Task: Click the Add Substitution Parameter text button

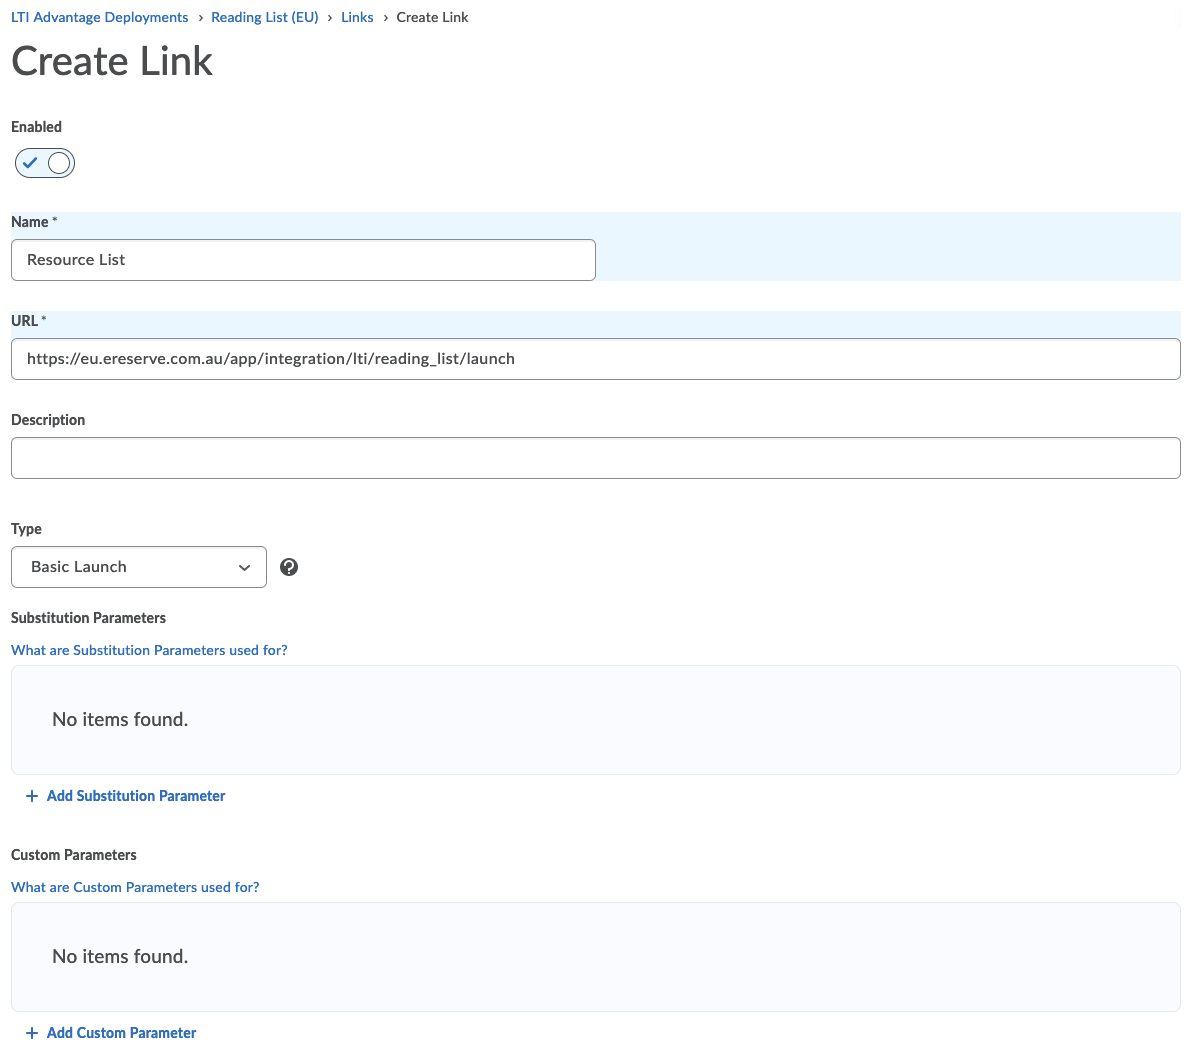Action: 136,796
